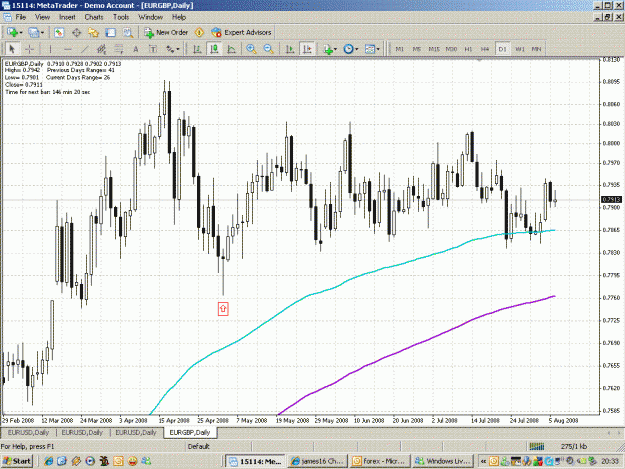Open the Market Watch panel icon

pyautogui.click(x=59, y=32)
